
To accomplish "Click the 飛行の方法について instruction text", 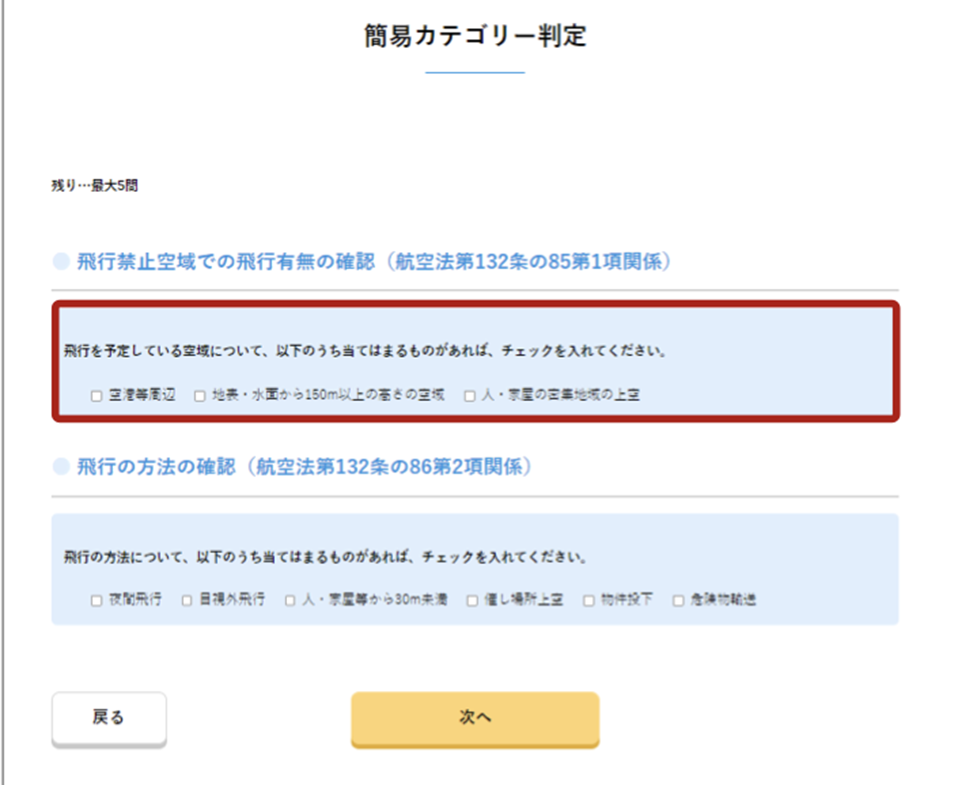I will tap(324, 557).
